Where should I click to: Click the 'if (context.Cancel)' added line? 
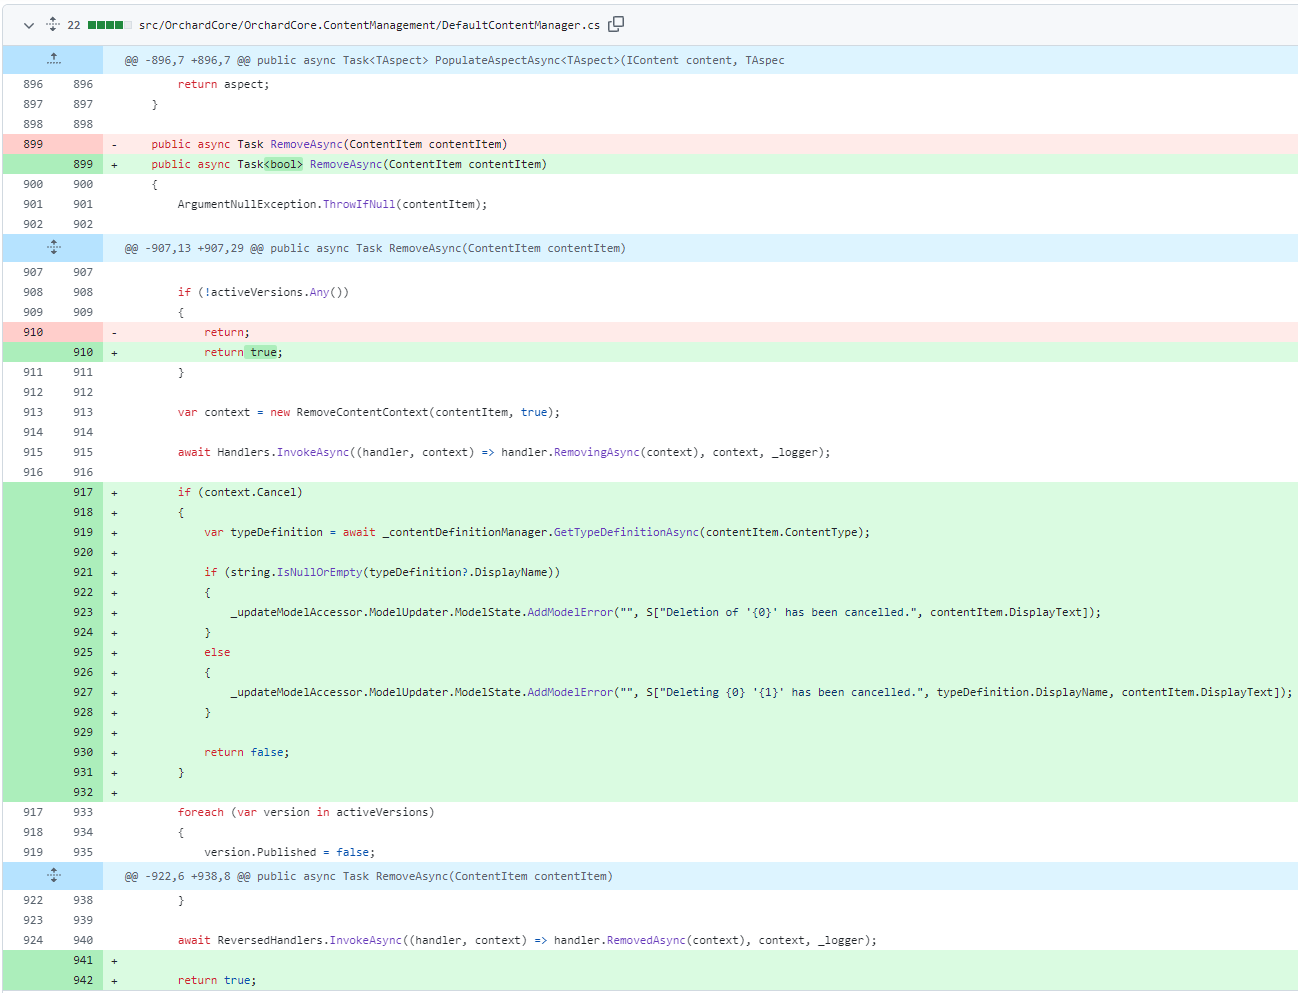[240, 492]
